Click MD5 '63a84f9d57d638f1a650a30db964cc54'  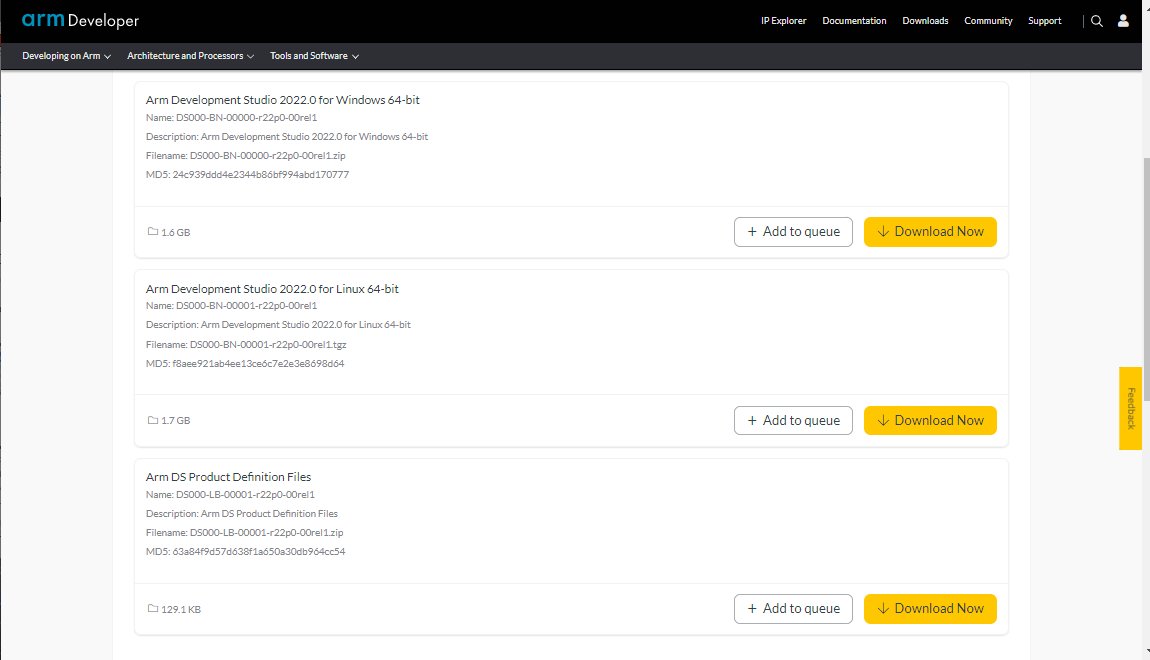tap(259, 551)
